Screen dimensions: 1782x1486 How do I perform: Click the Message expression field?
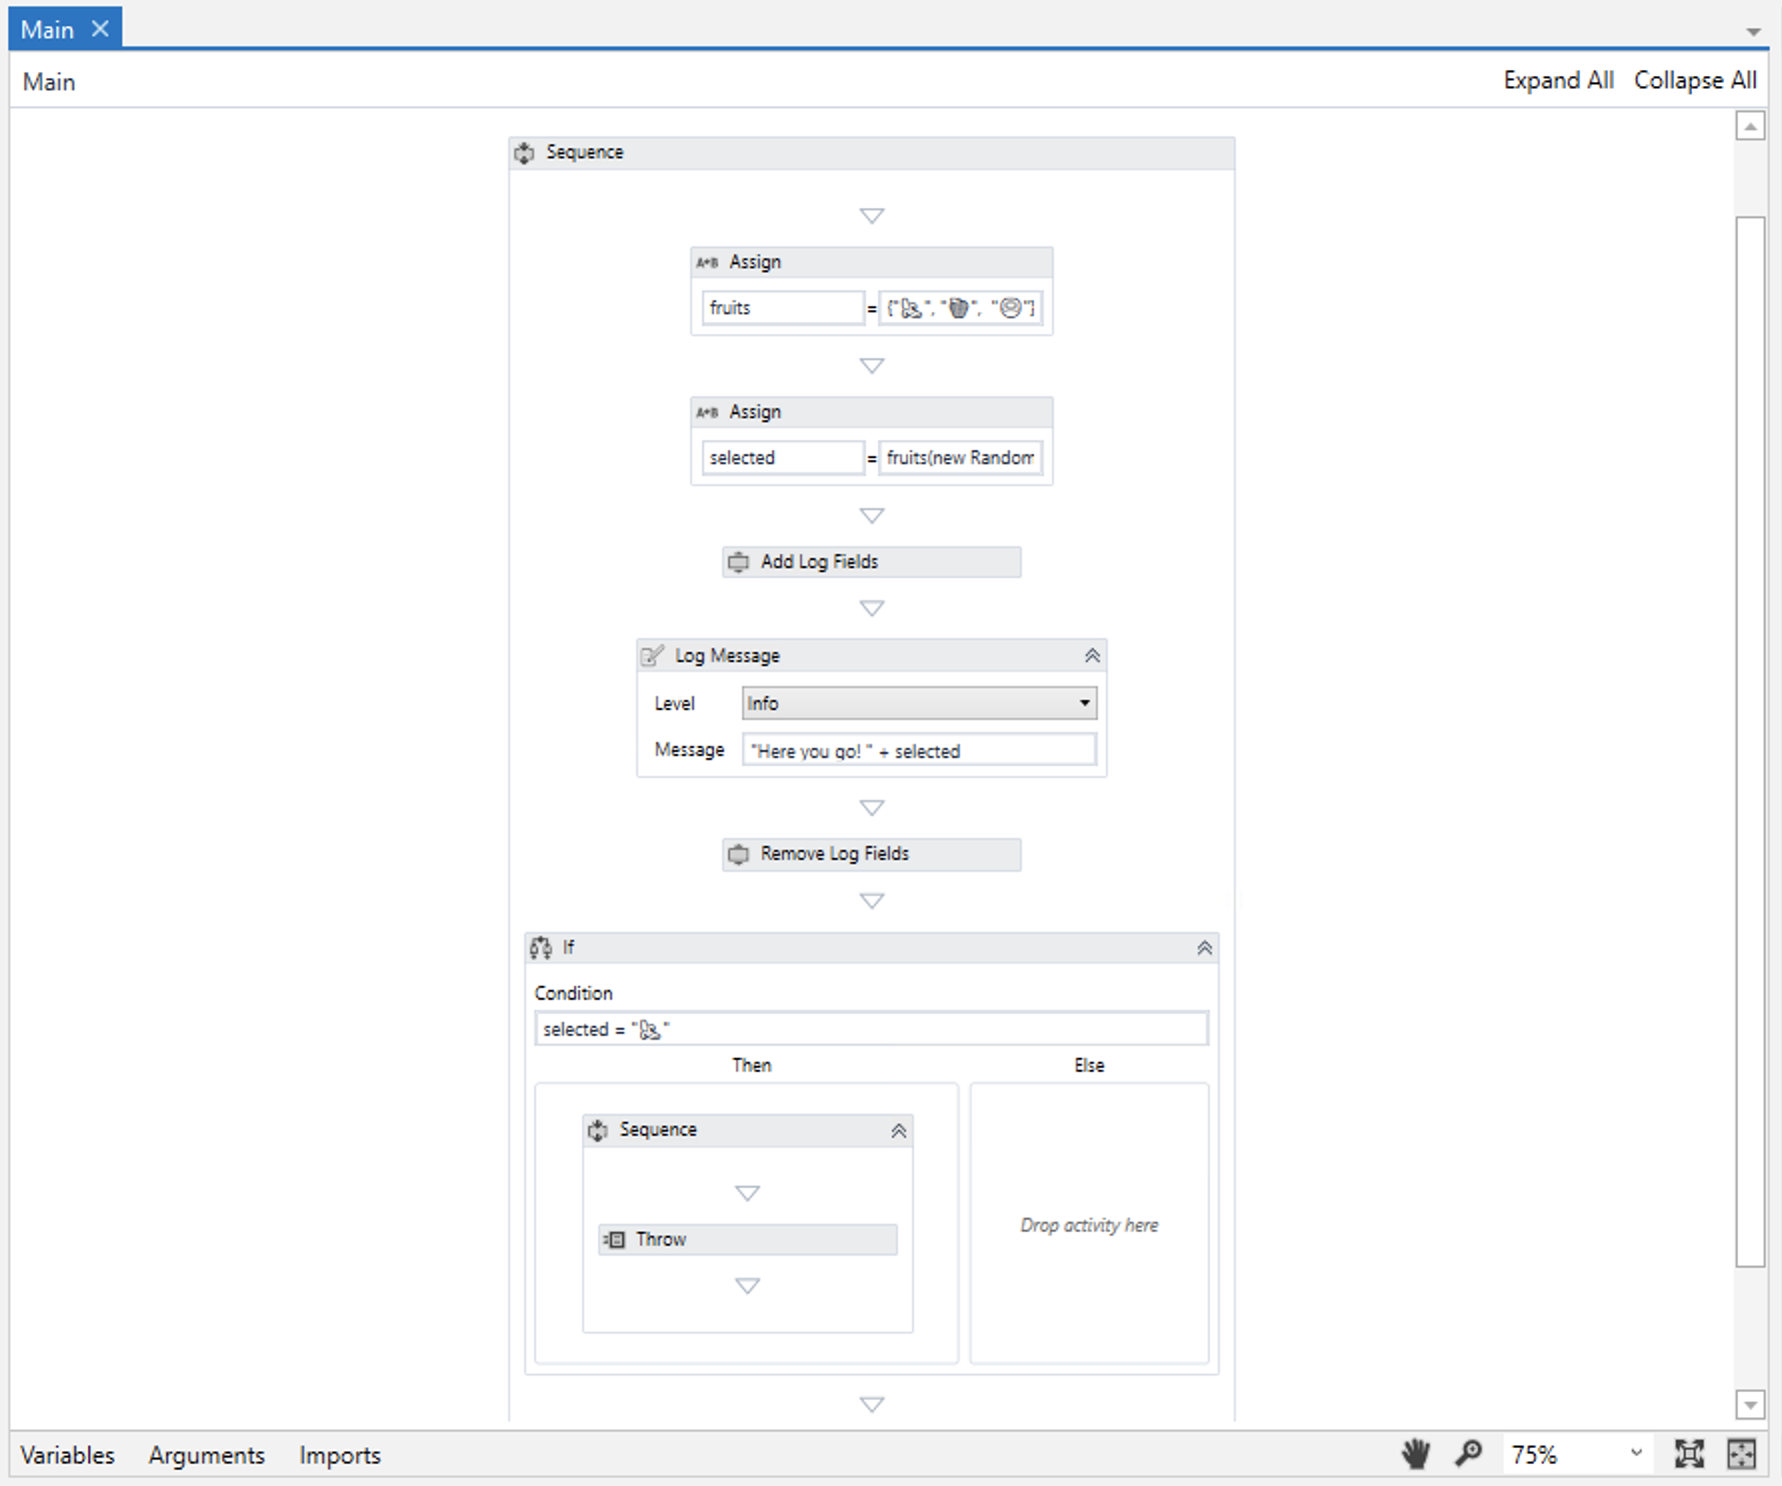coord(919,750)
